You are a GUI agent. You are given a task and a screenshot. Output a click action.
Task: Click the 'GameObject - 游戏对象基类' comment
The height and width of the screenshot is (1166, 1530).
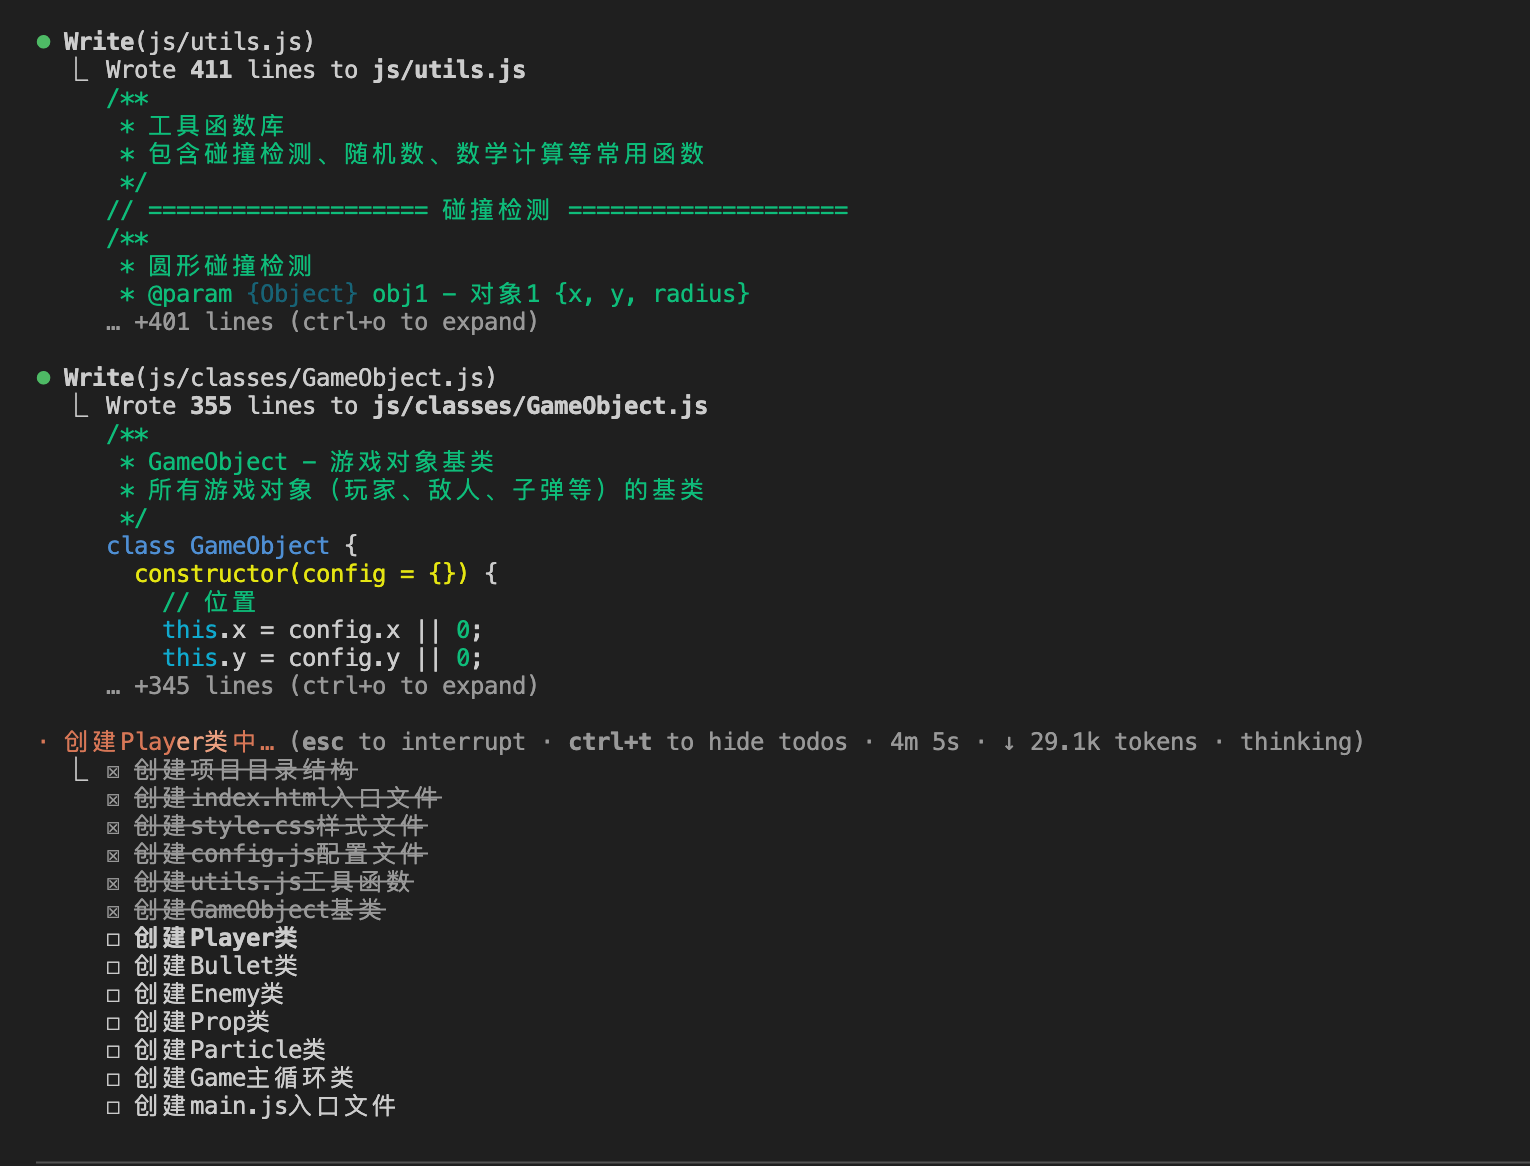coord(307,462)
